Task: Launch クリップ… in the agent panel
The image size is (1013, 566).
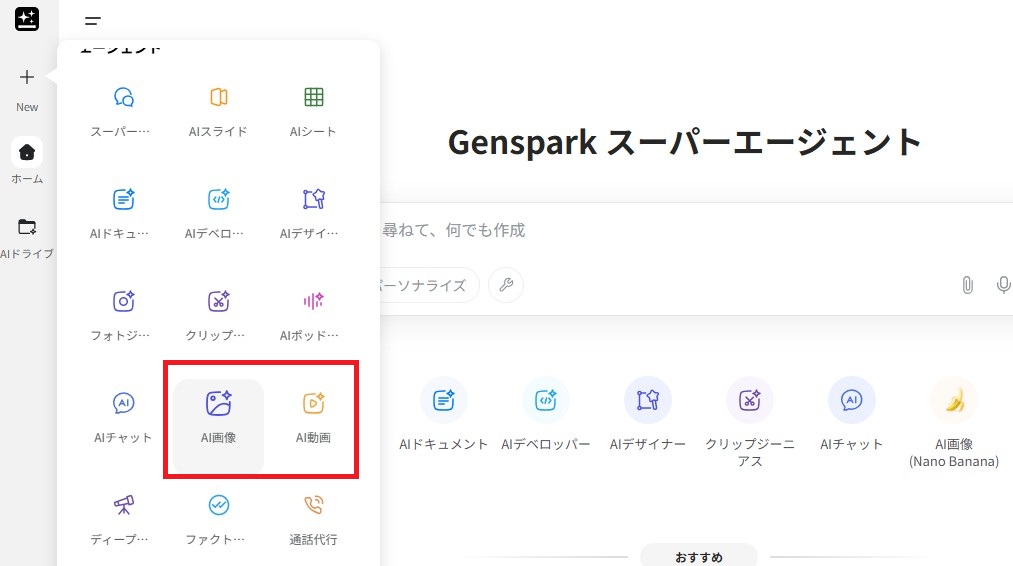Action: [218, 317]
